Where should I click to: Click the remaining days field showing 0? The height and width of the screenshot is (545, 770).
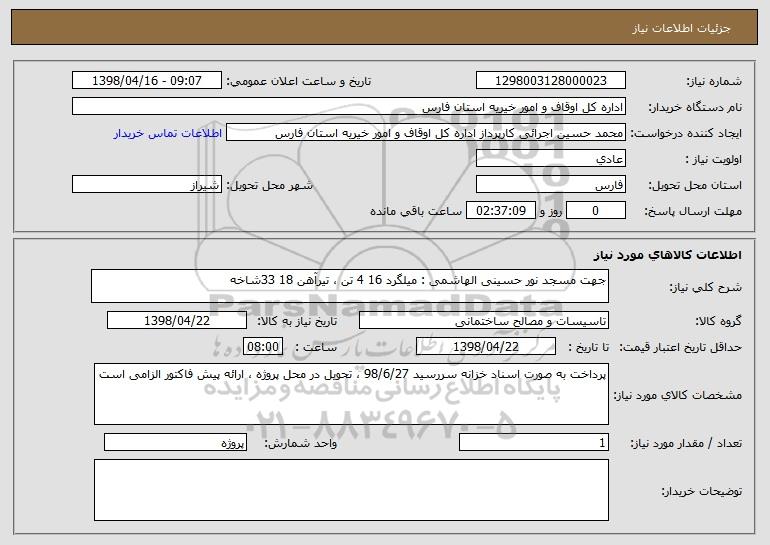click(x=596, y=211)
